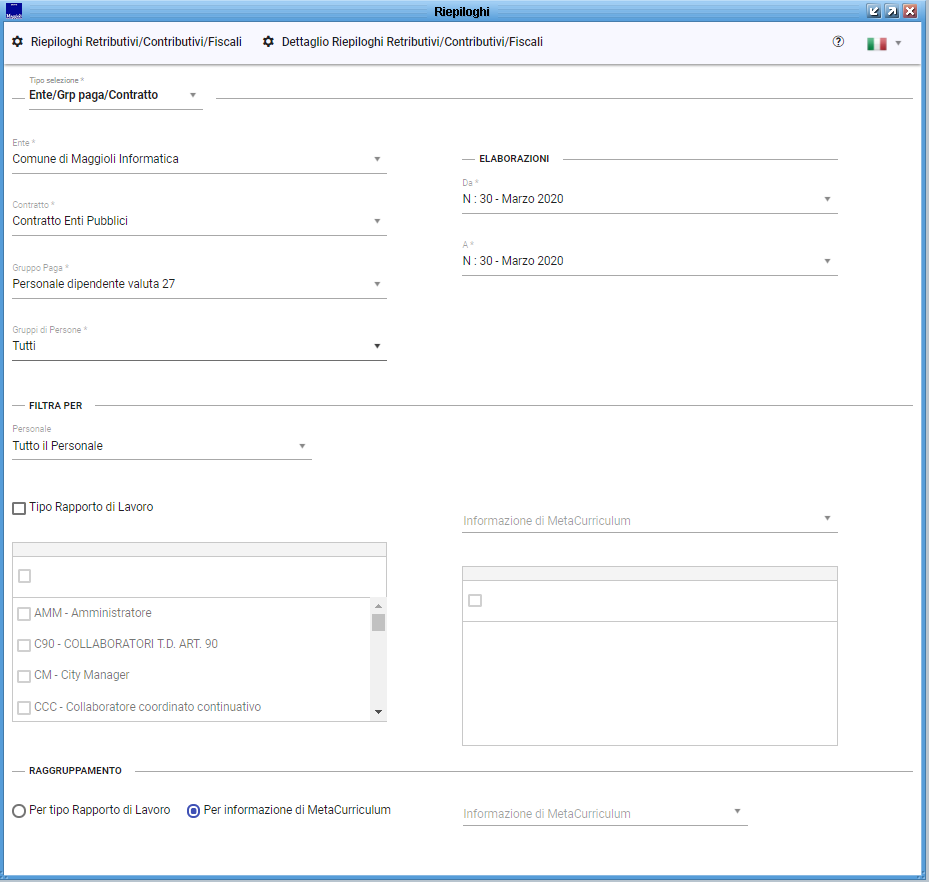Click the Italian flag language icon
929x882 pixels.
coord(877,44)
